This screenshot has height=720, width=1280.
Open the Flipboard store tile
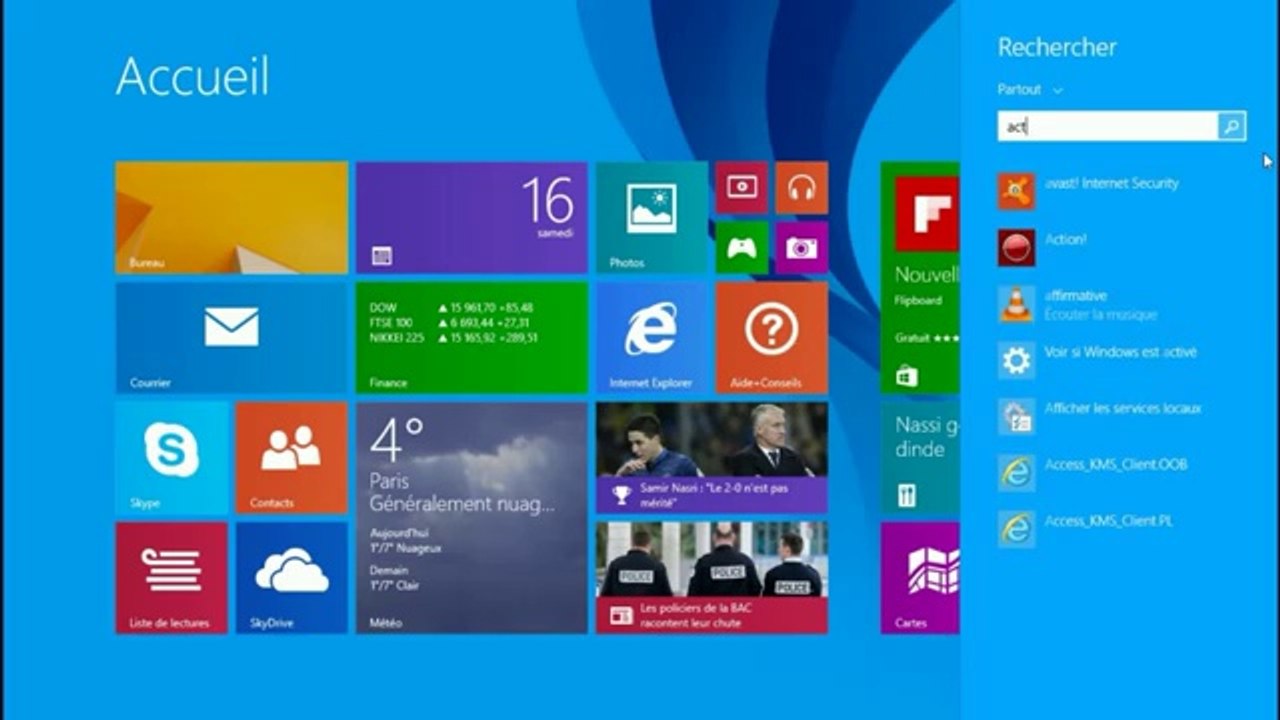click(920, 278)
